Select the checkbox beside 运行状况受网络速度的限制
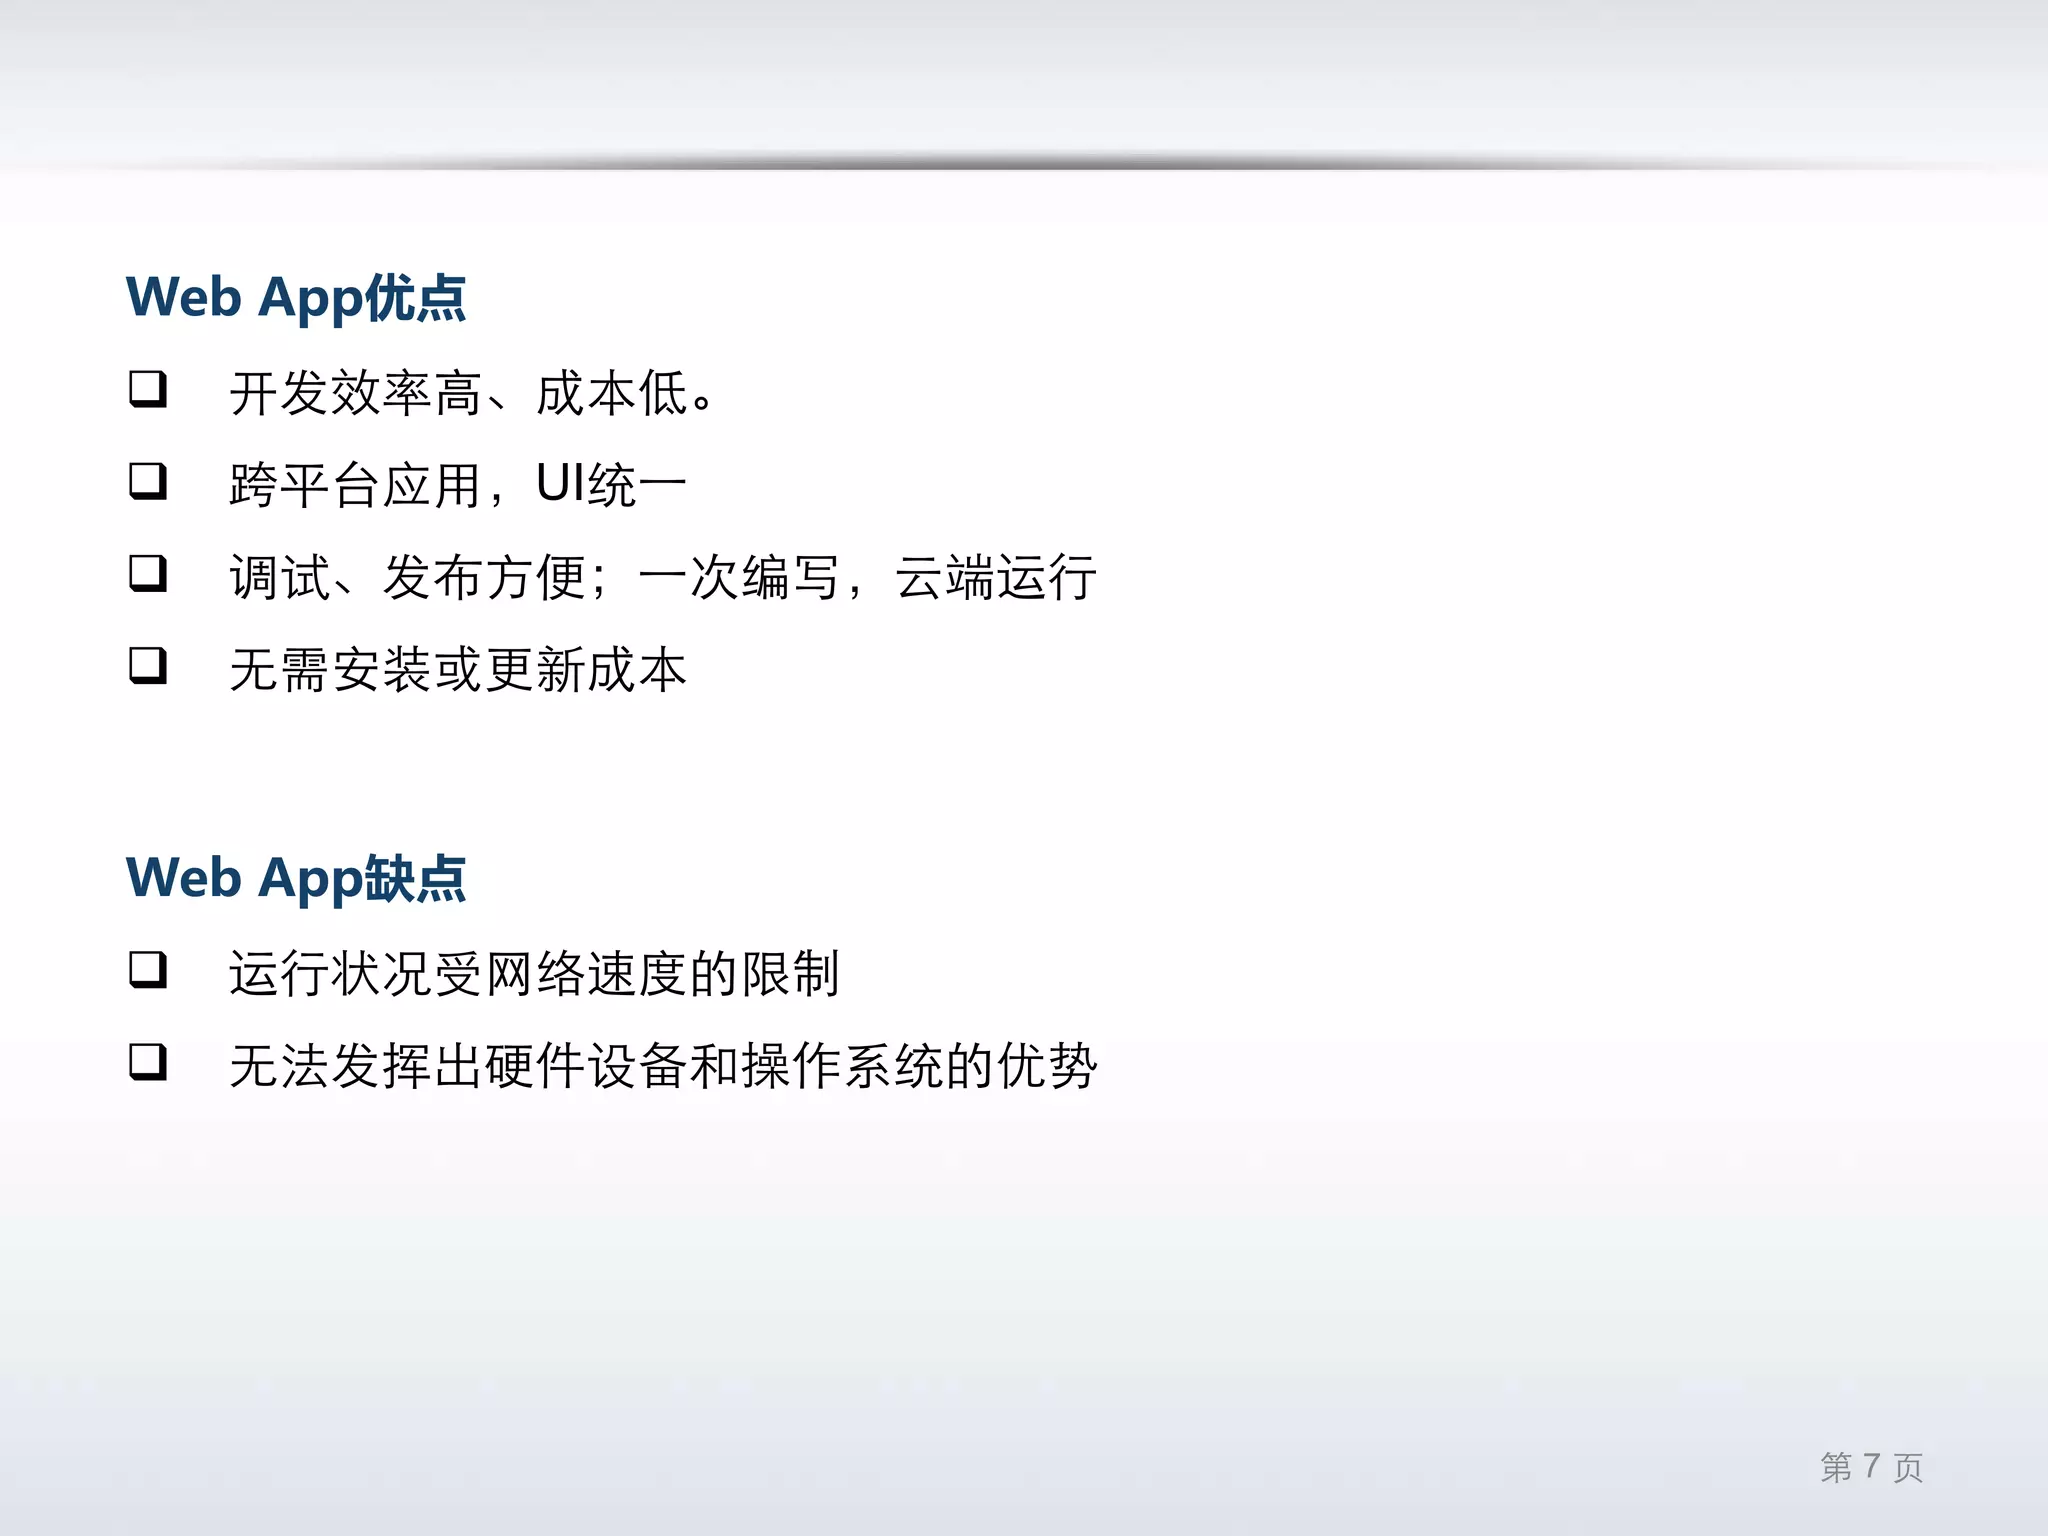The width and height of the screenshot is (2048, 1536). tap(147, 969)
